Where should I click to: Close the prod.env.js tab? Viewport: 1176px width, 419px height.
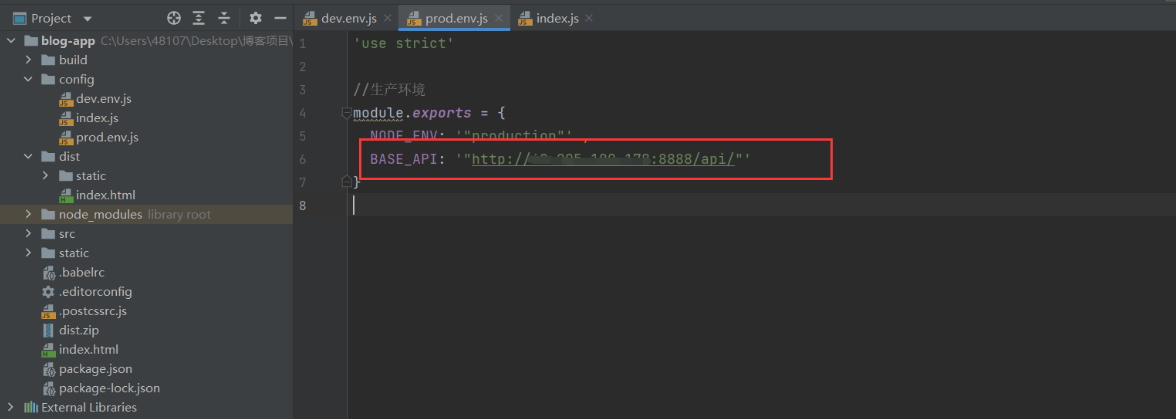click(x=499, y=18)
